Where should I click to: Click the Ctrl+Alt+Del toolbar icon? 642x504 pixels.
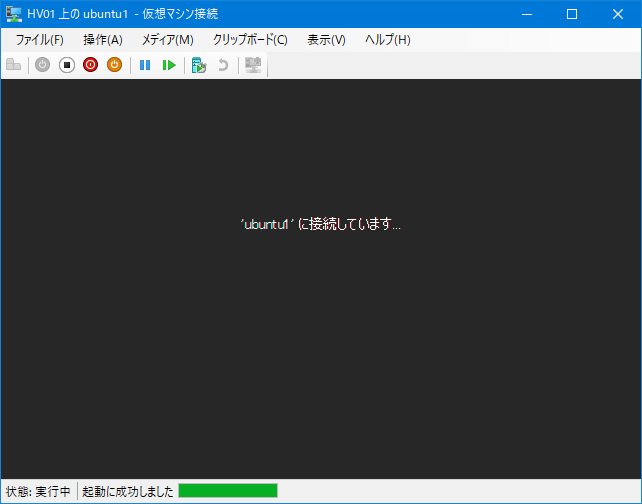[x=14, y=65]
